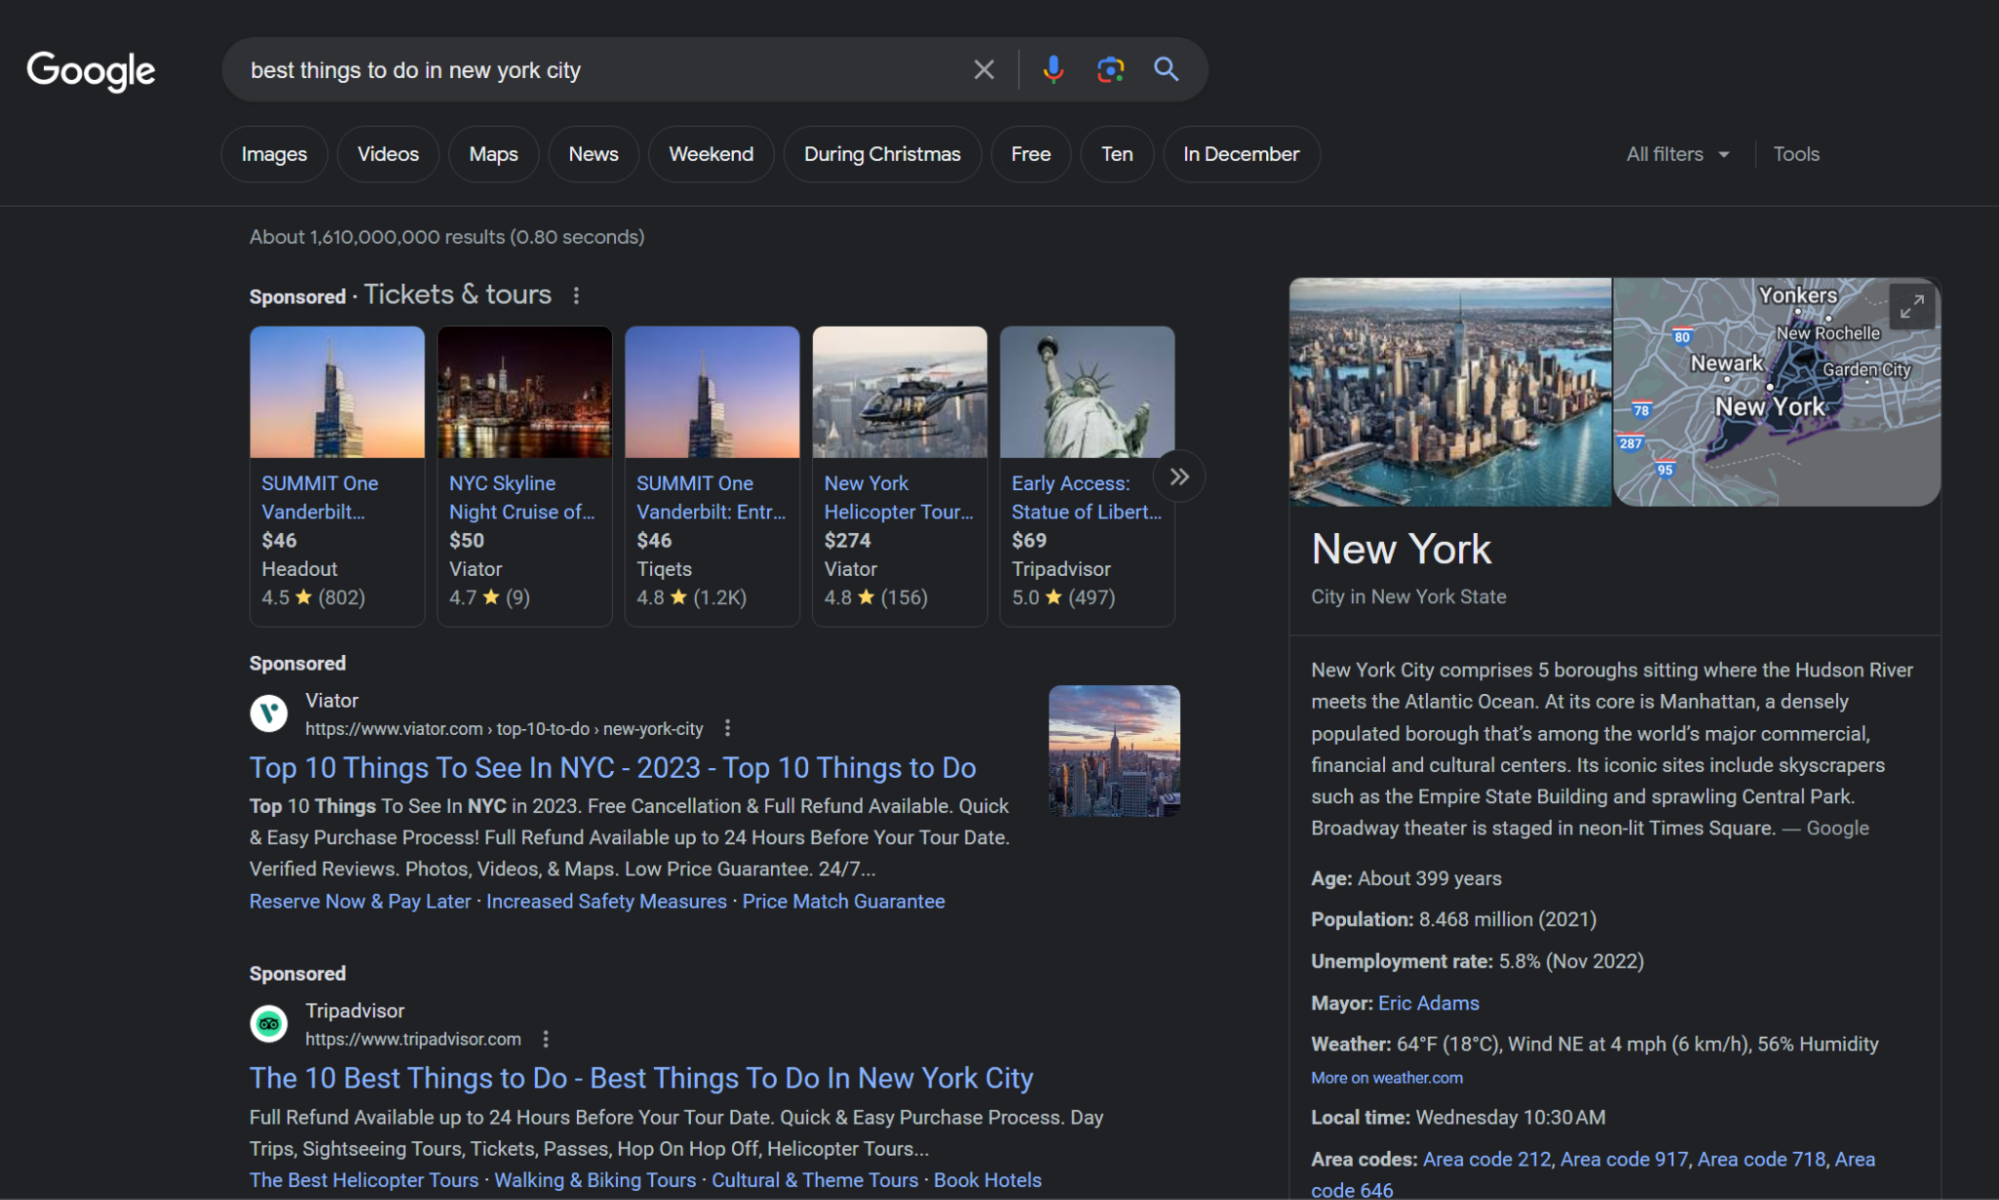
Task: Apply the Weekend filter chip
Action: tap(711, 154)
